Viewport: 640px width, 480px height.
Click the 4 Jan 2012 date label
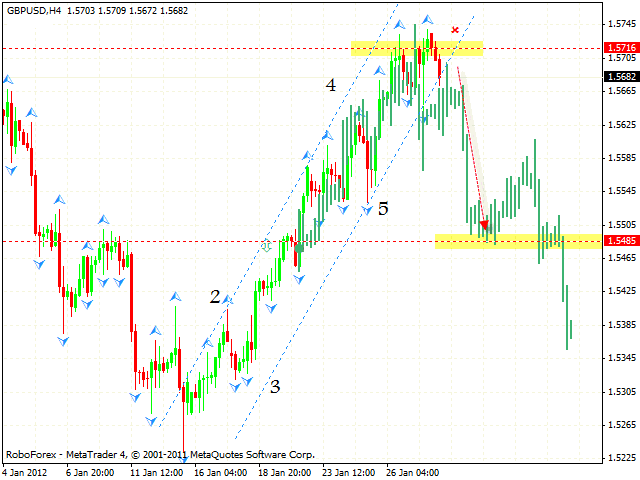click(27, 470)
